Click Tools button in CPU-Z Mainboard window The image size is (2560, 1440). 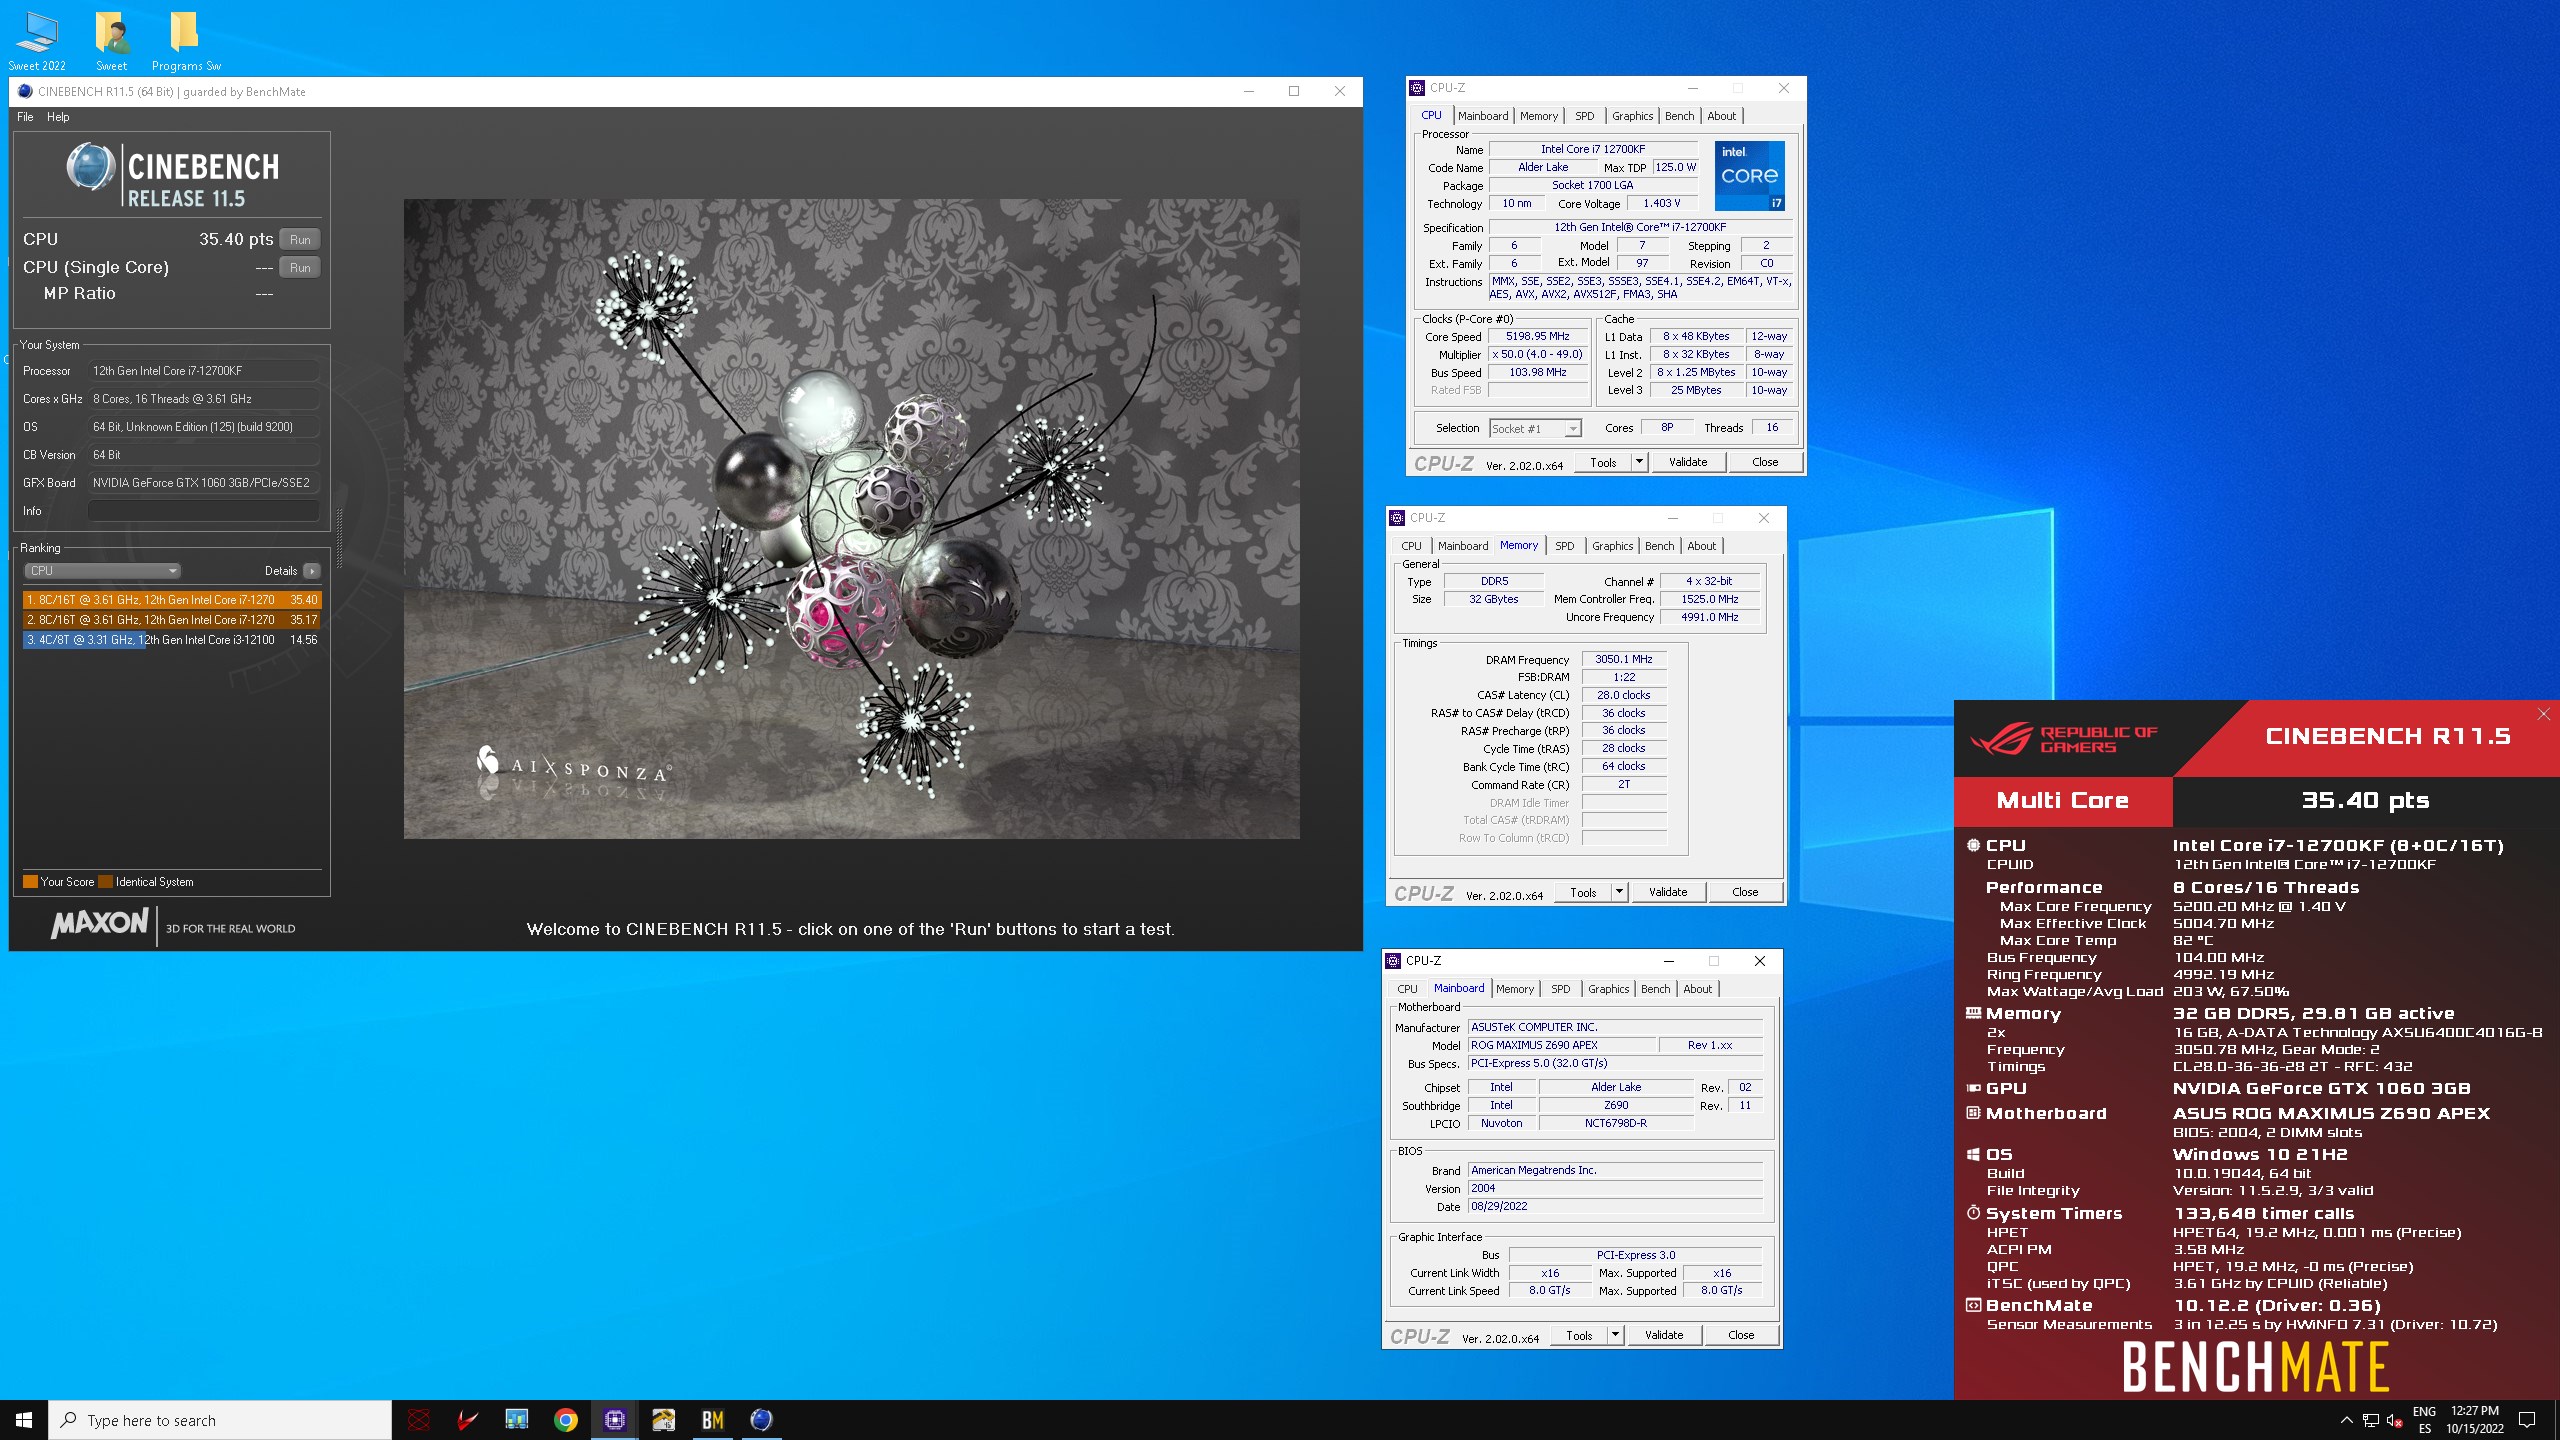1579,1335
